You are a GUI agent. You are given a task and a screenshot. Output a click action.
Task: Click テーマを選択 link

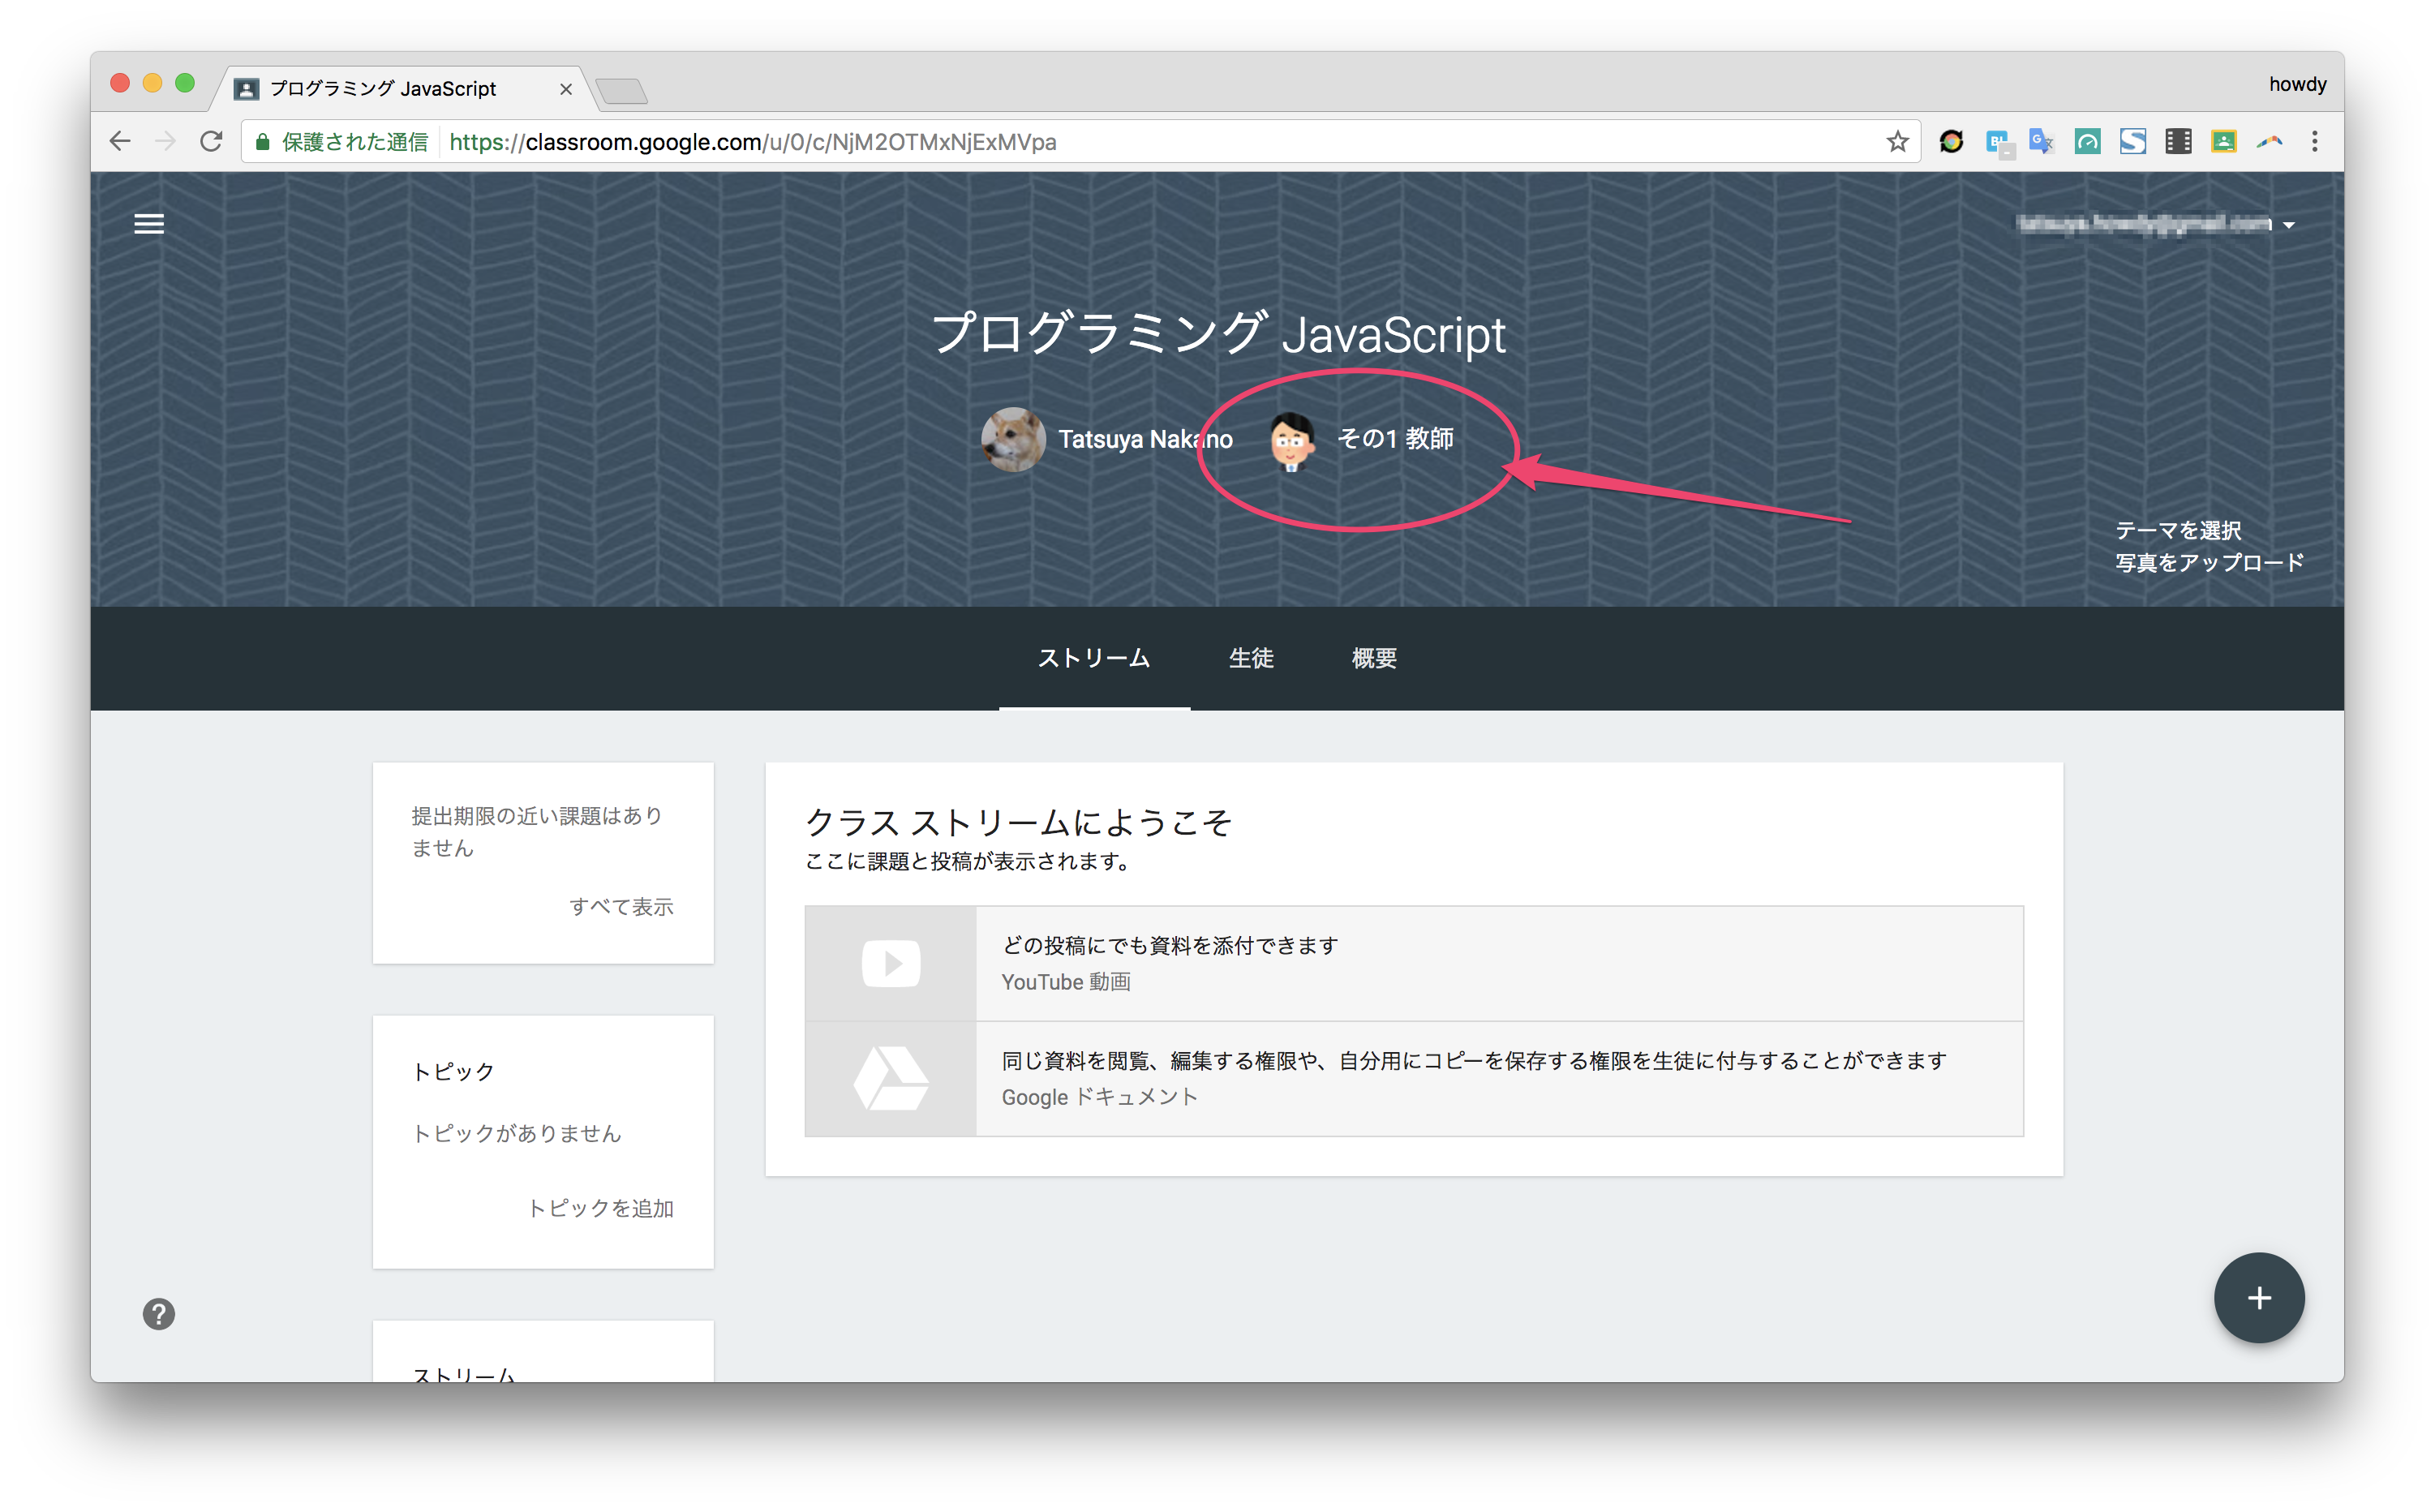tap(2178, 530)
